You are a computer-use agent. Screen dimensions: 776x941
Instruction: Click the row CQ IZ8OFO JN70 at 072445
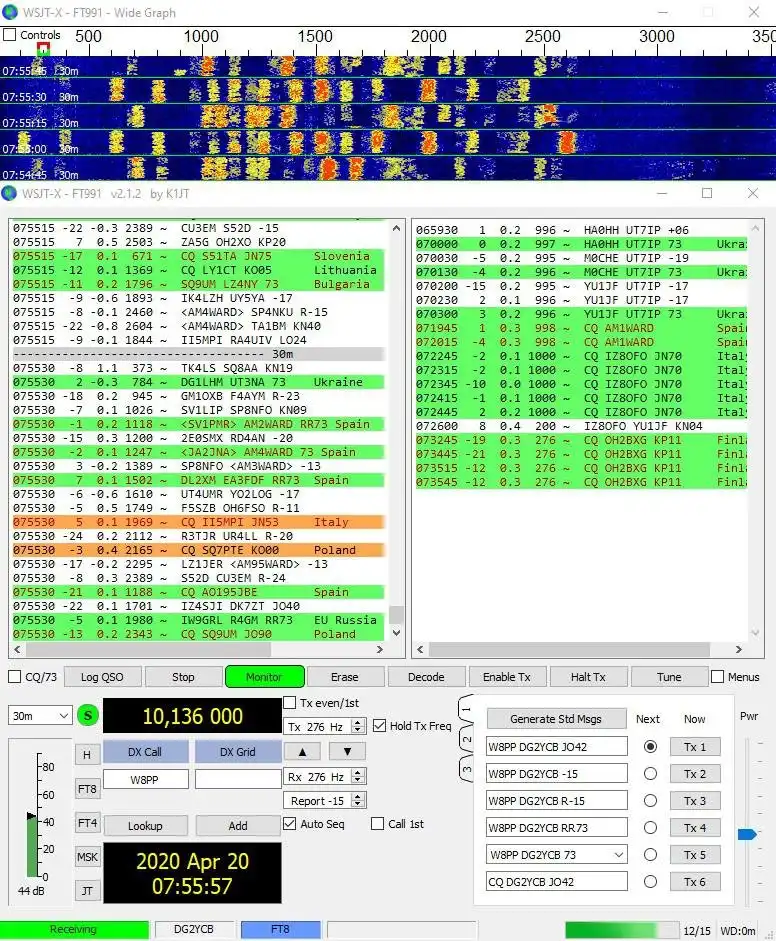581,412
